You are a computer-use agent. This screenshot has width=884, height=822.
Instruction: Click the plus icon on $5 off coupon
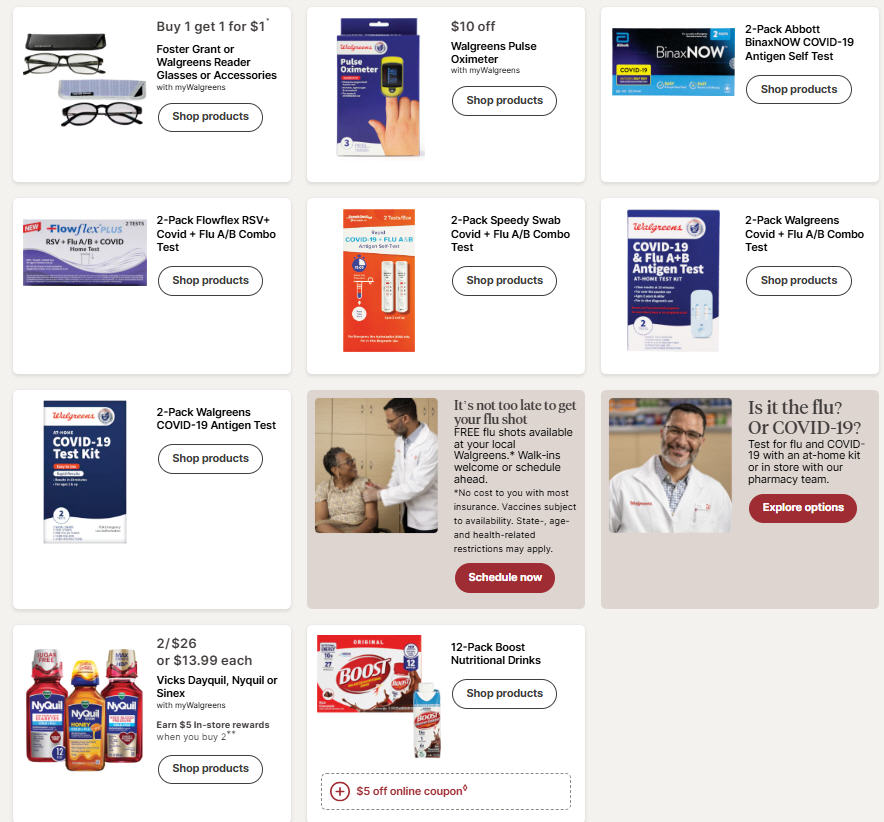[x=339, y=792]
